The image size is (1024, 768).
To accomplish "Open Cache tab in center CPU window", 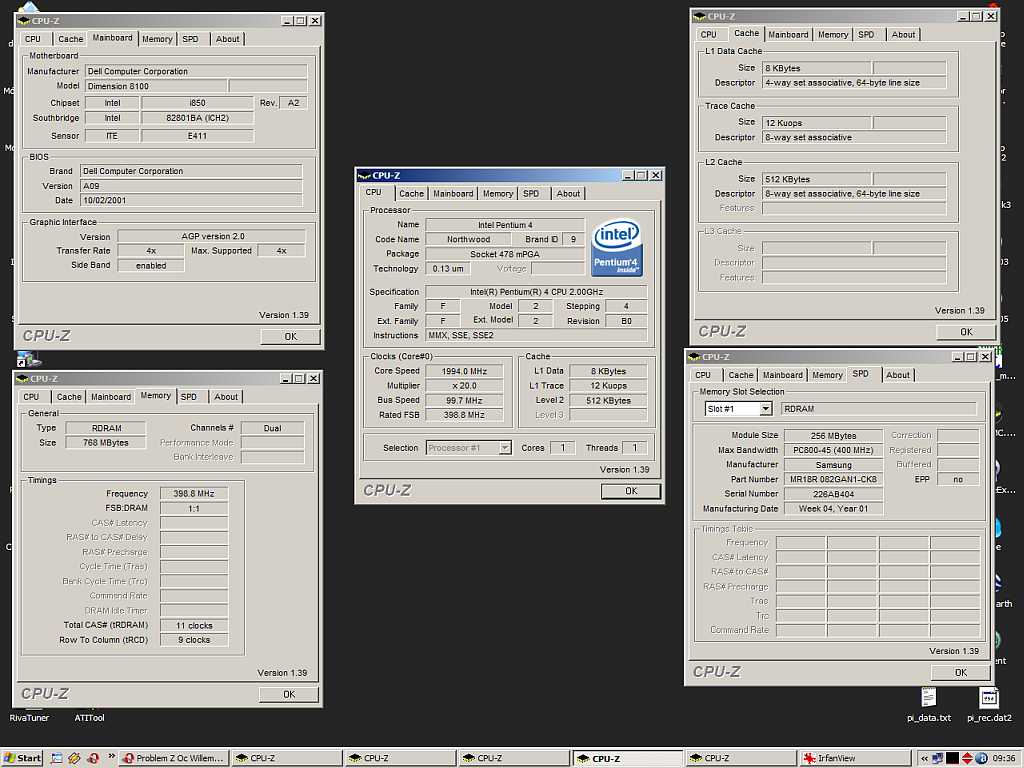I will [411, 194].
